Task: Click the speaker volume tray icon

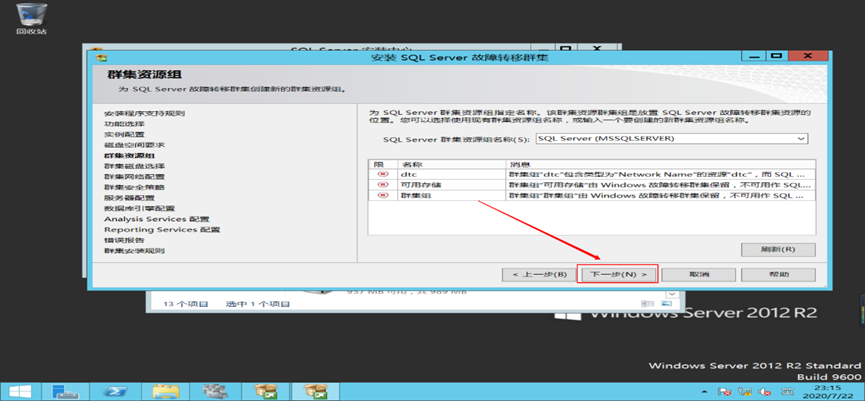Action: (764, 392)
